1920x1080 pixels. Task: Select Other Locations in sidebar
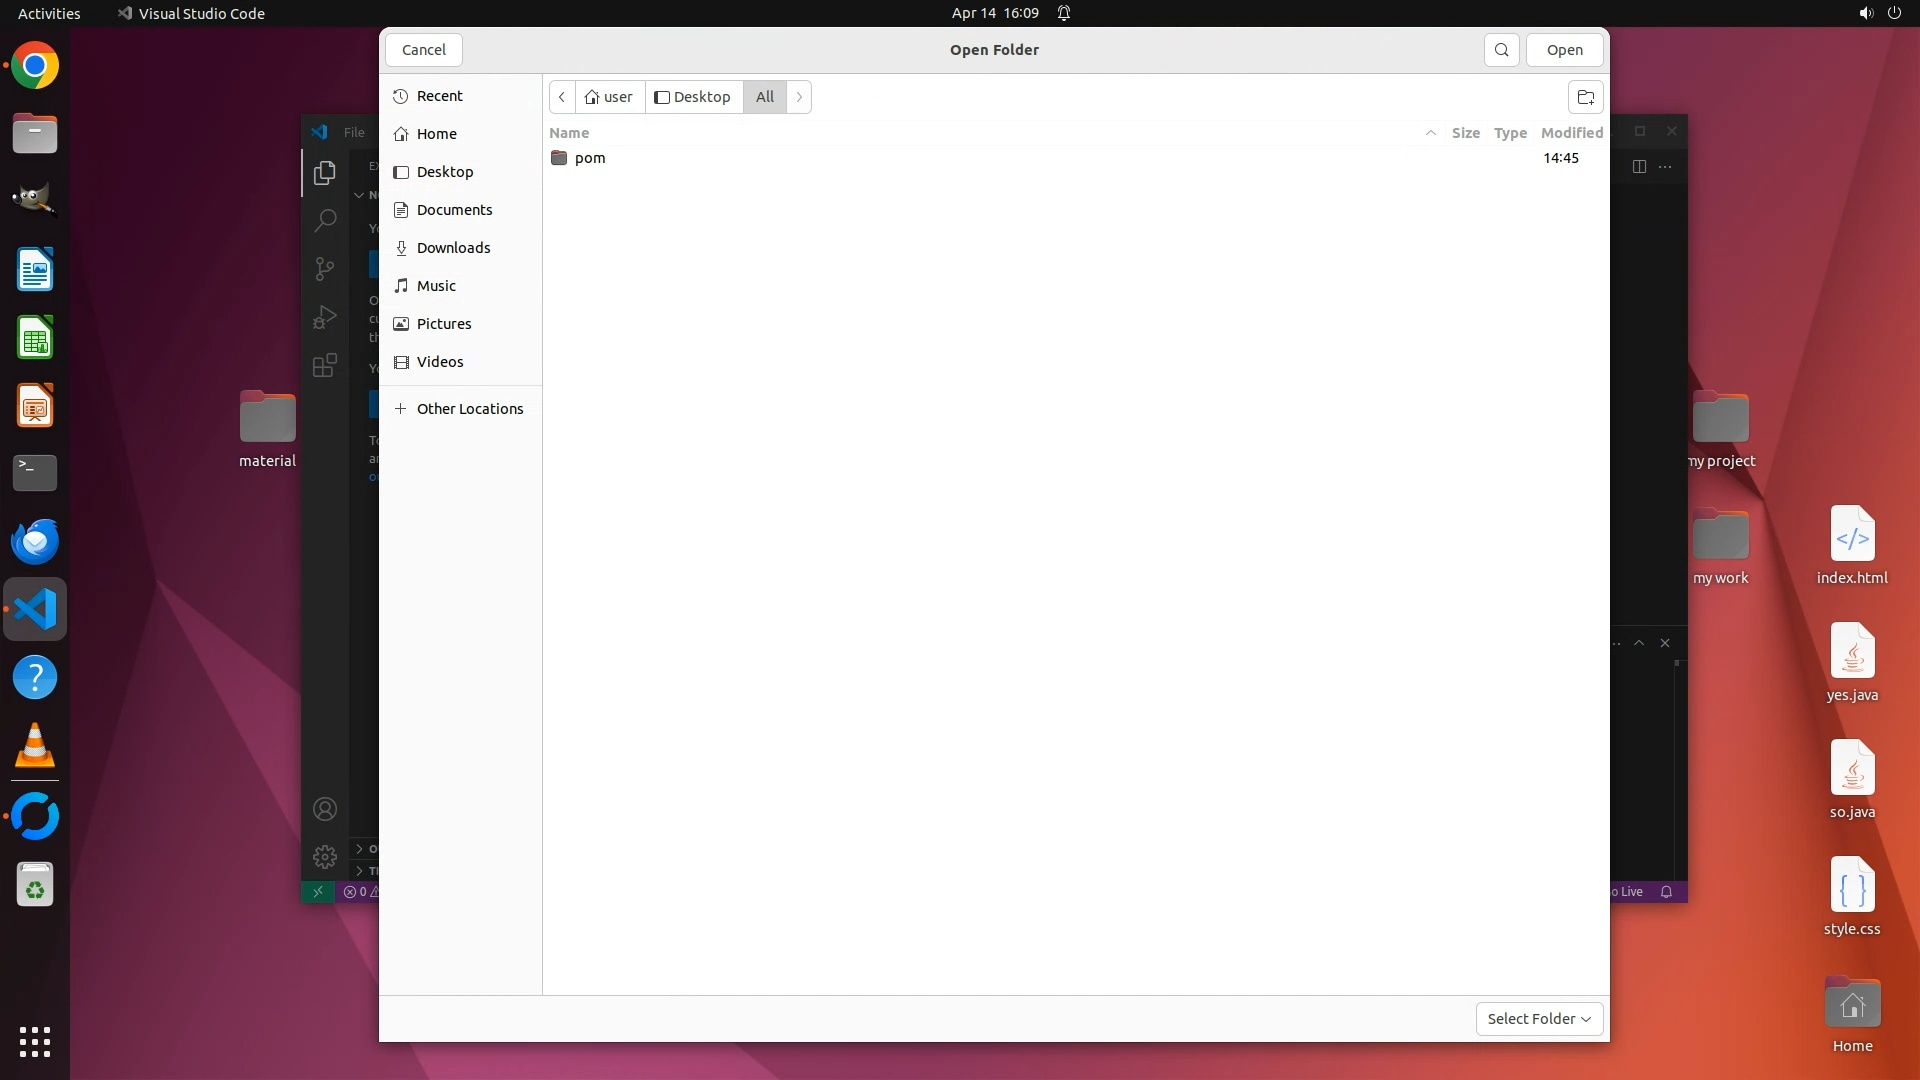[x=469, y=409]
